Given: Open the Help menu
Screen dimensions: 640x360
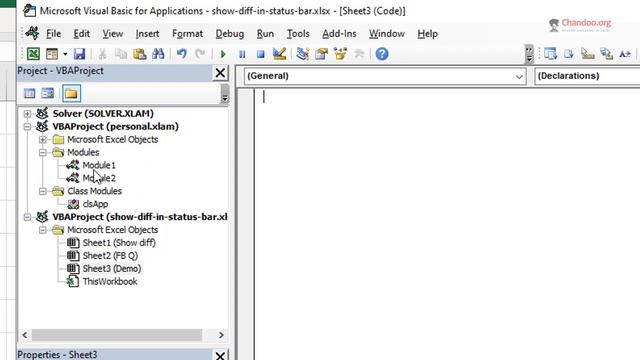Looking at the screenshot, I should click(427, 34).
